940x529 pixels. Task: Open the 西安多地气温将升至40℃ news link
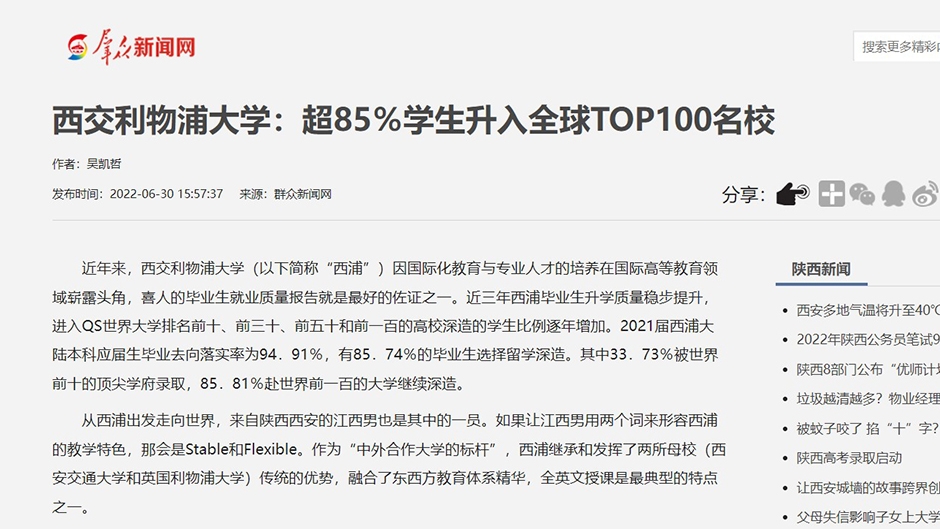coord(867,310)
